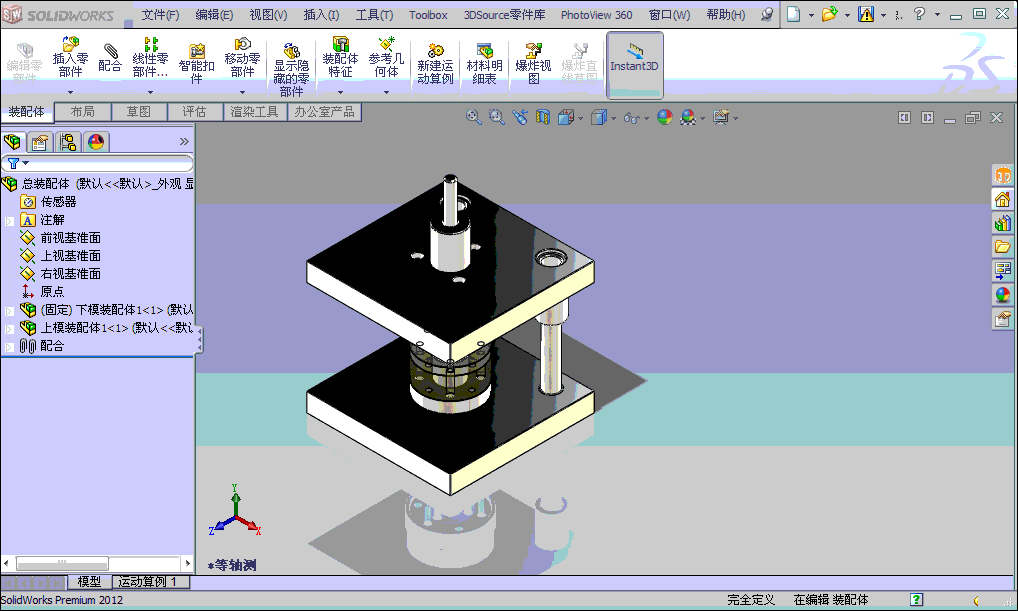Switch to the 办公室产品 tab
This screenshot has height=611, width=1018.
pyautogui.click(x=324, y=112)
